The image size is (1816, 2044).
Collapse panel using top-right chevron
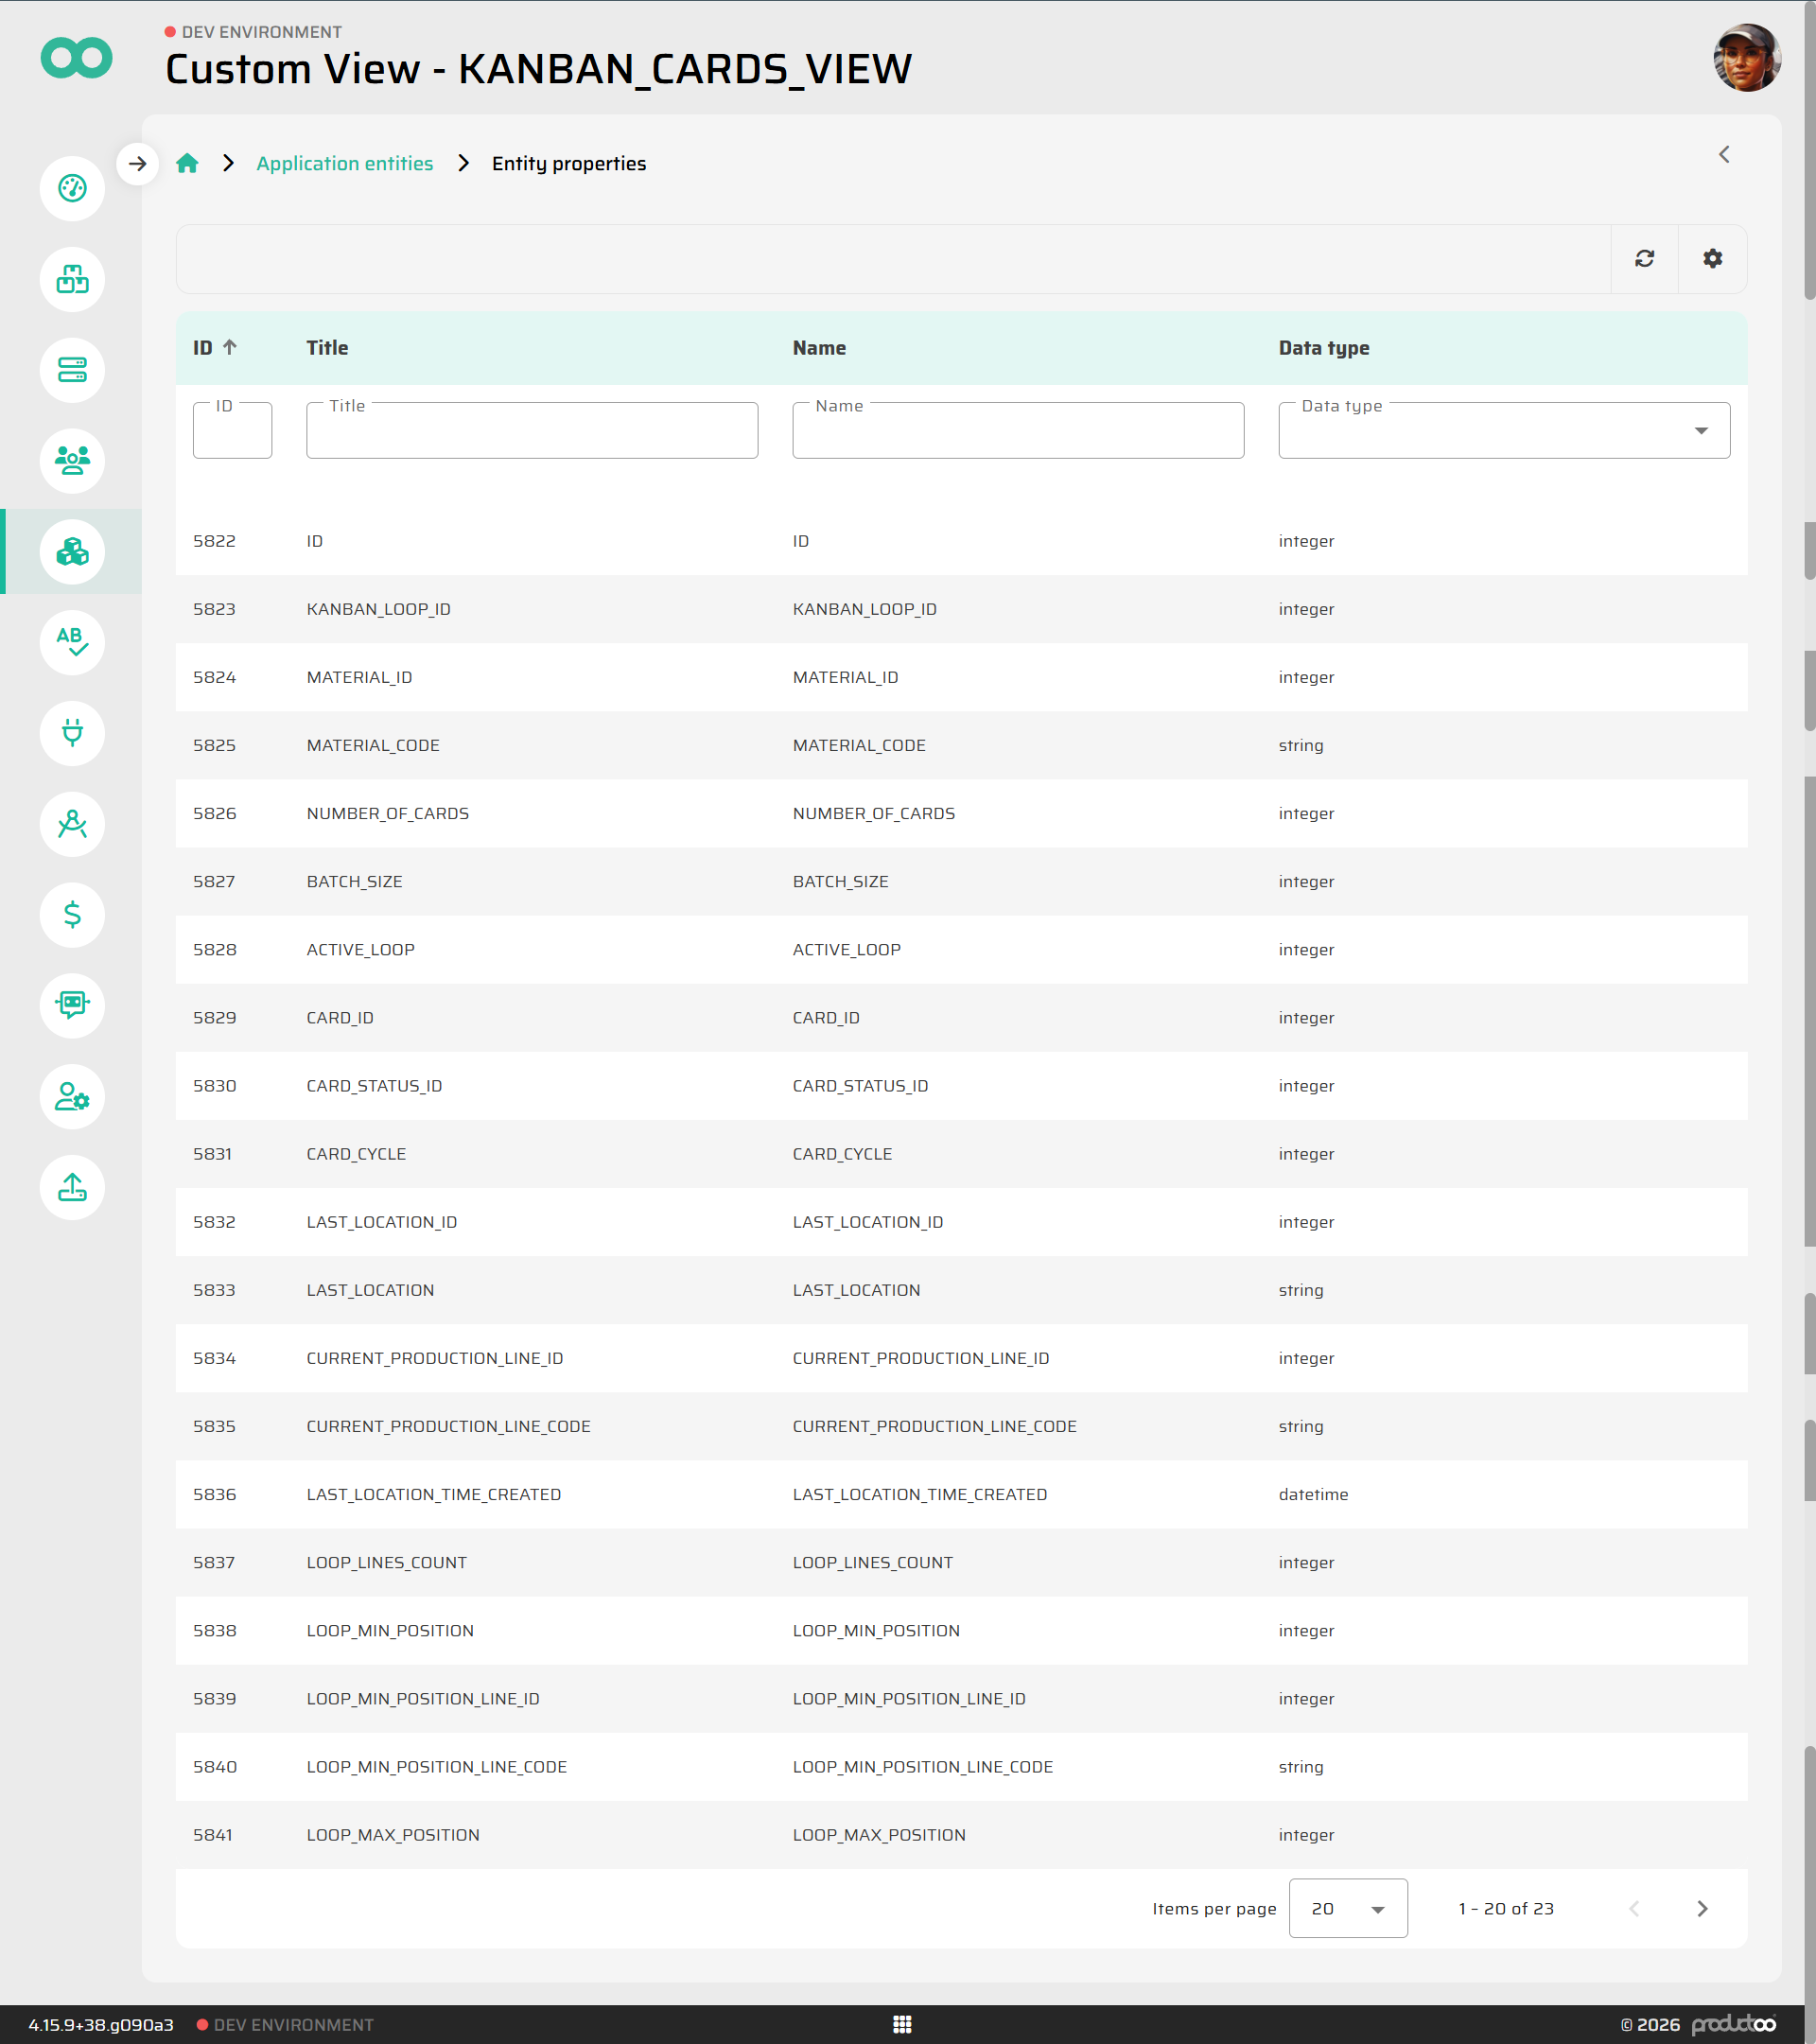tap(1724, 154)
